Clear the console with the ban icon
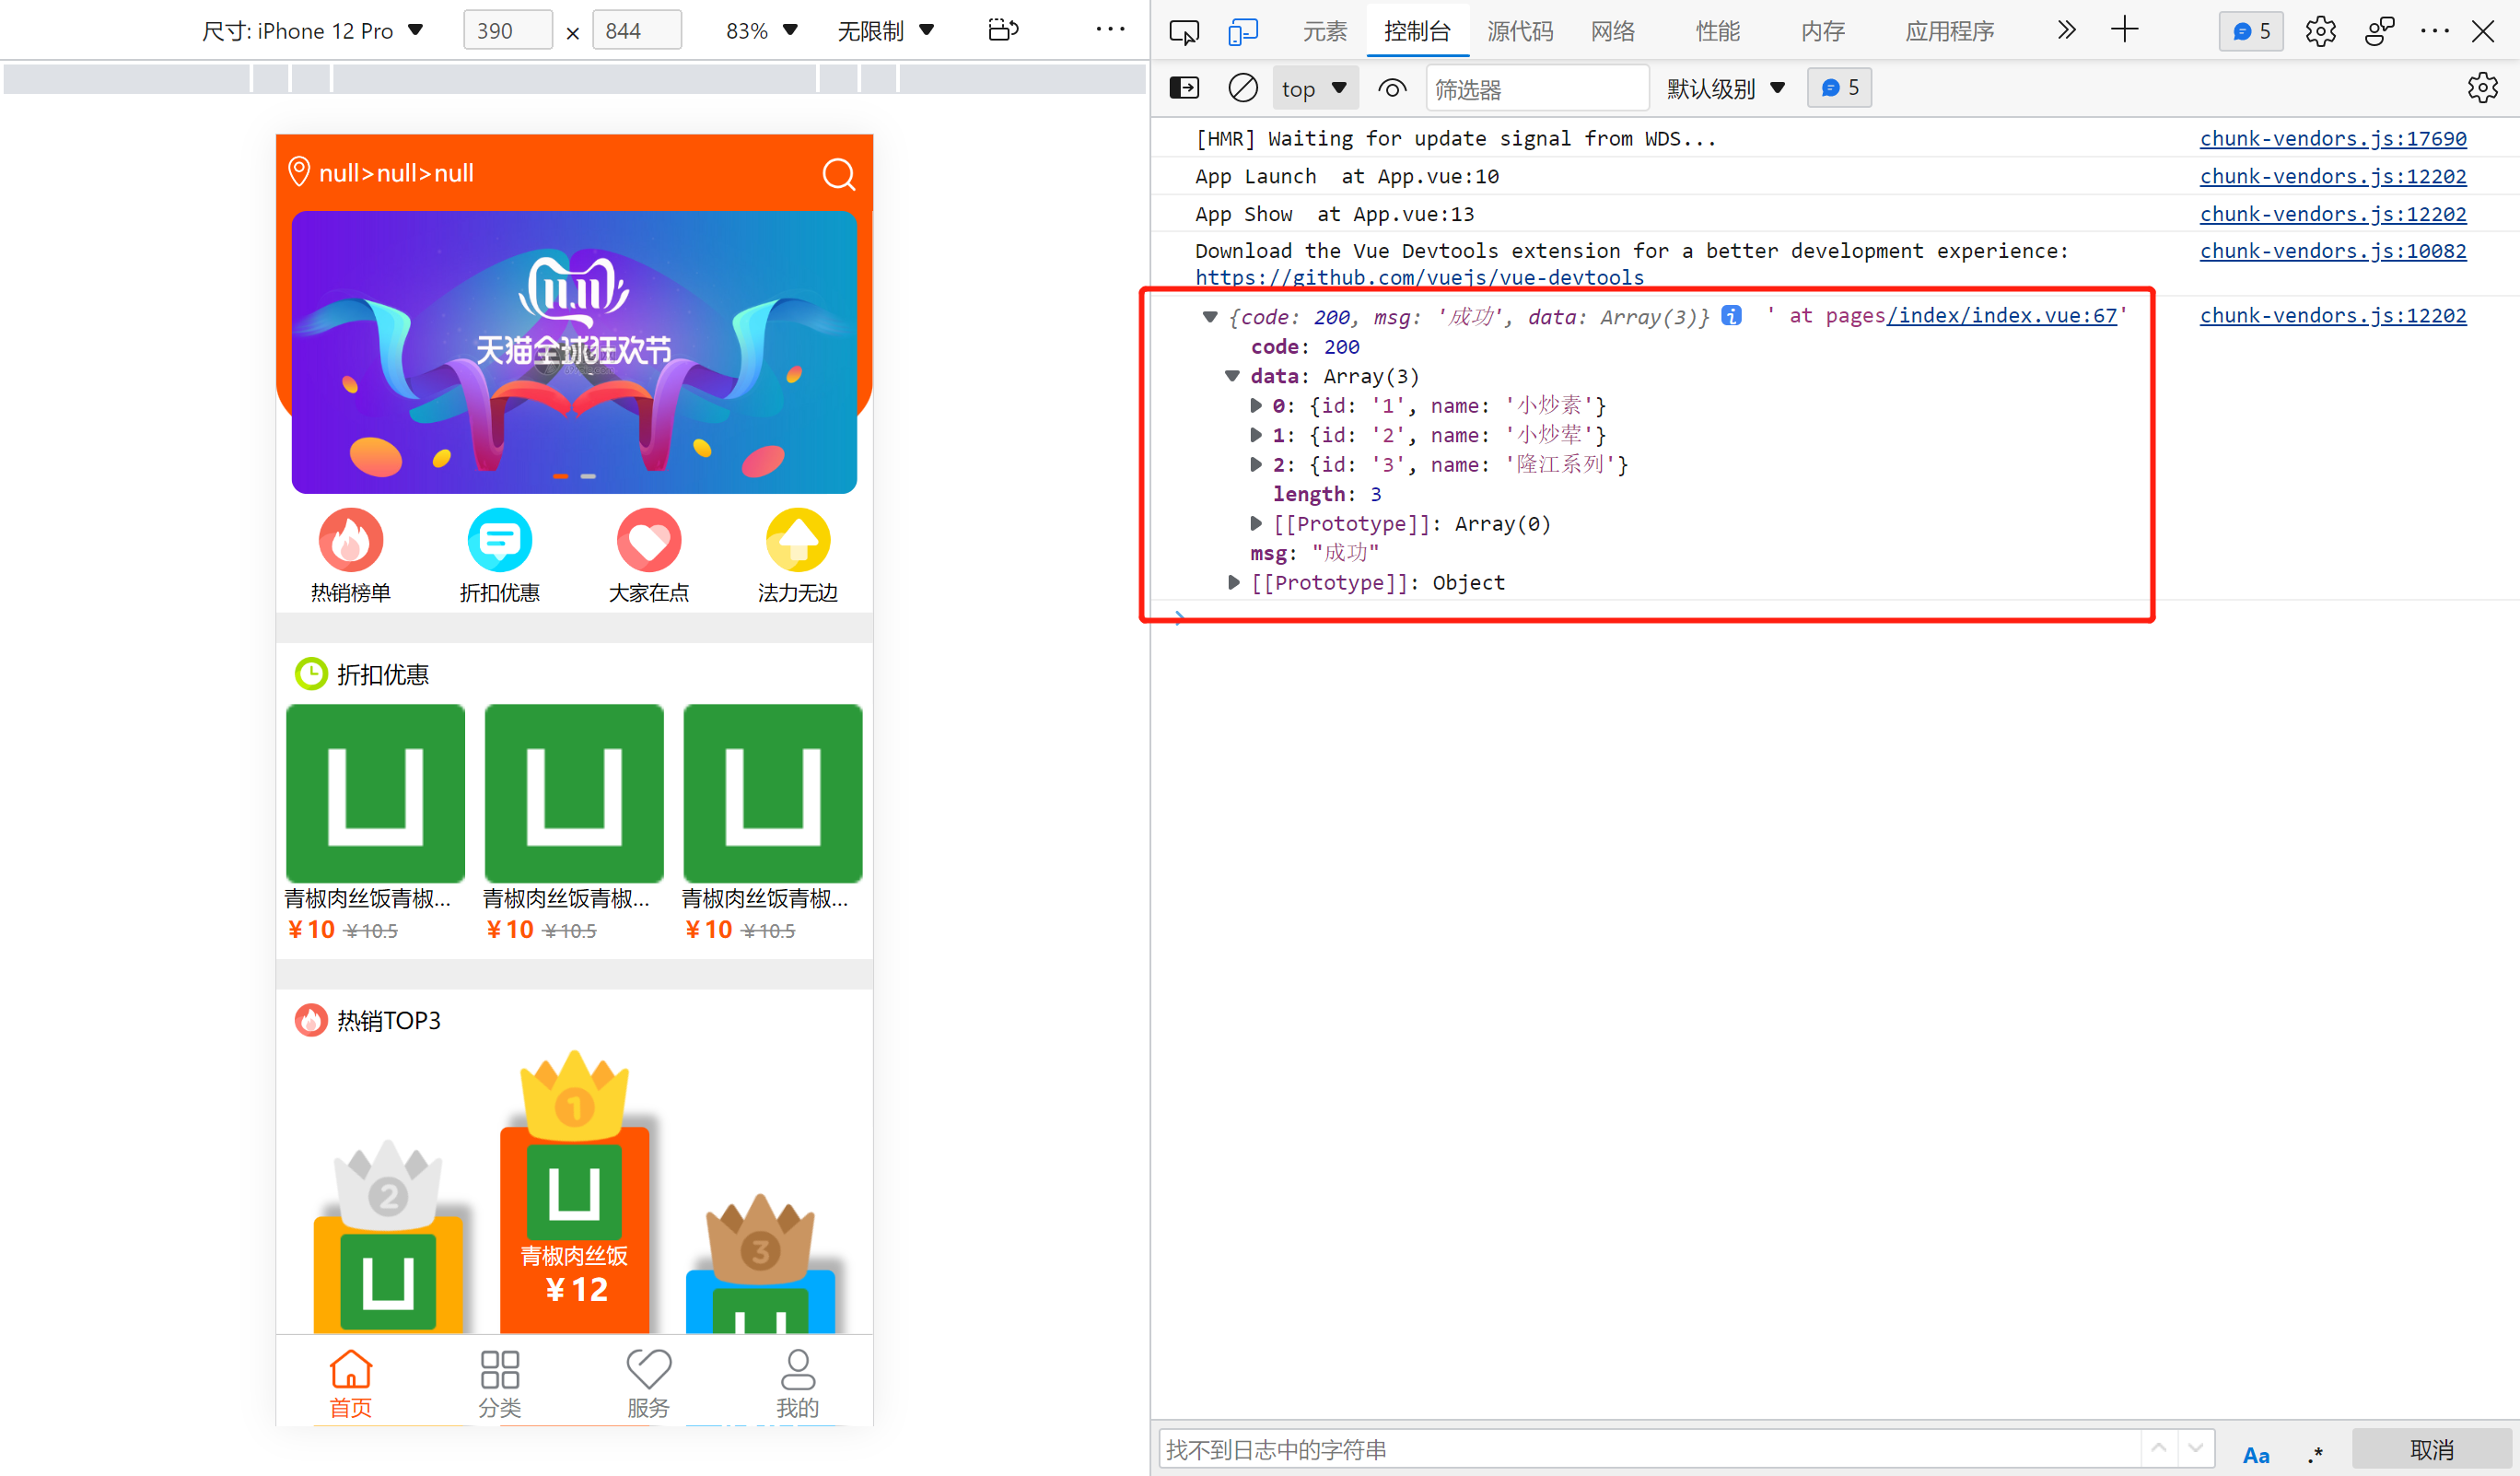 (1242, 88)
